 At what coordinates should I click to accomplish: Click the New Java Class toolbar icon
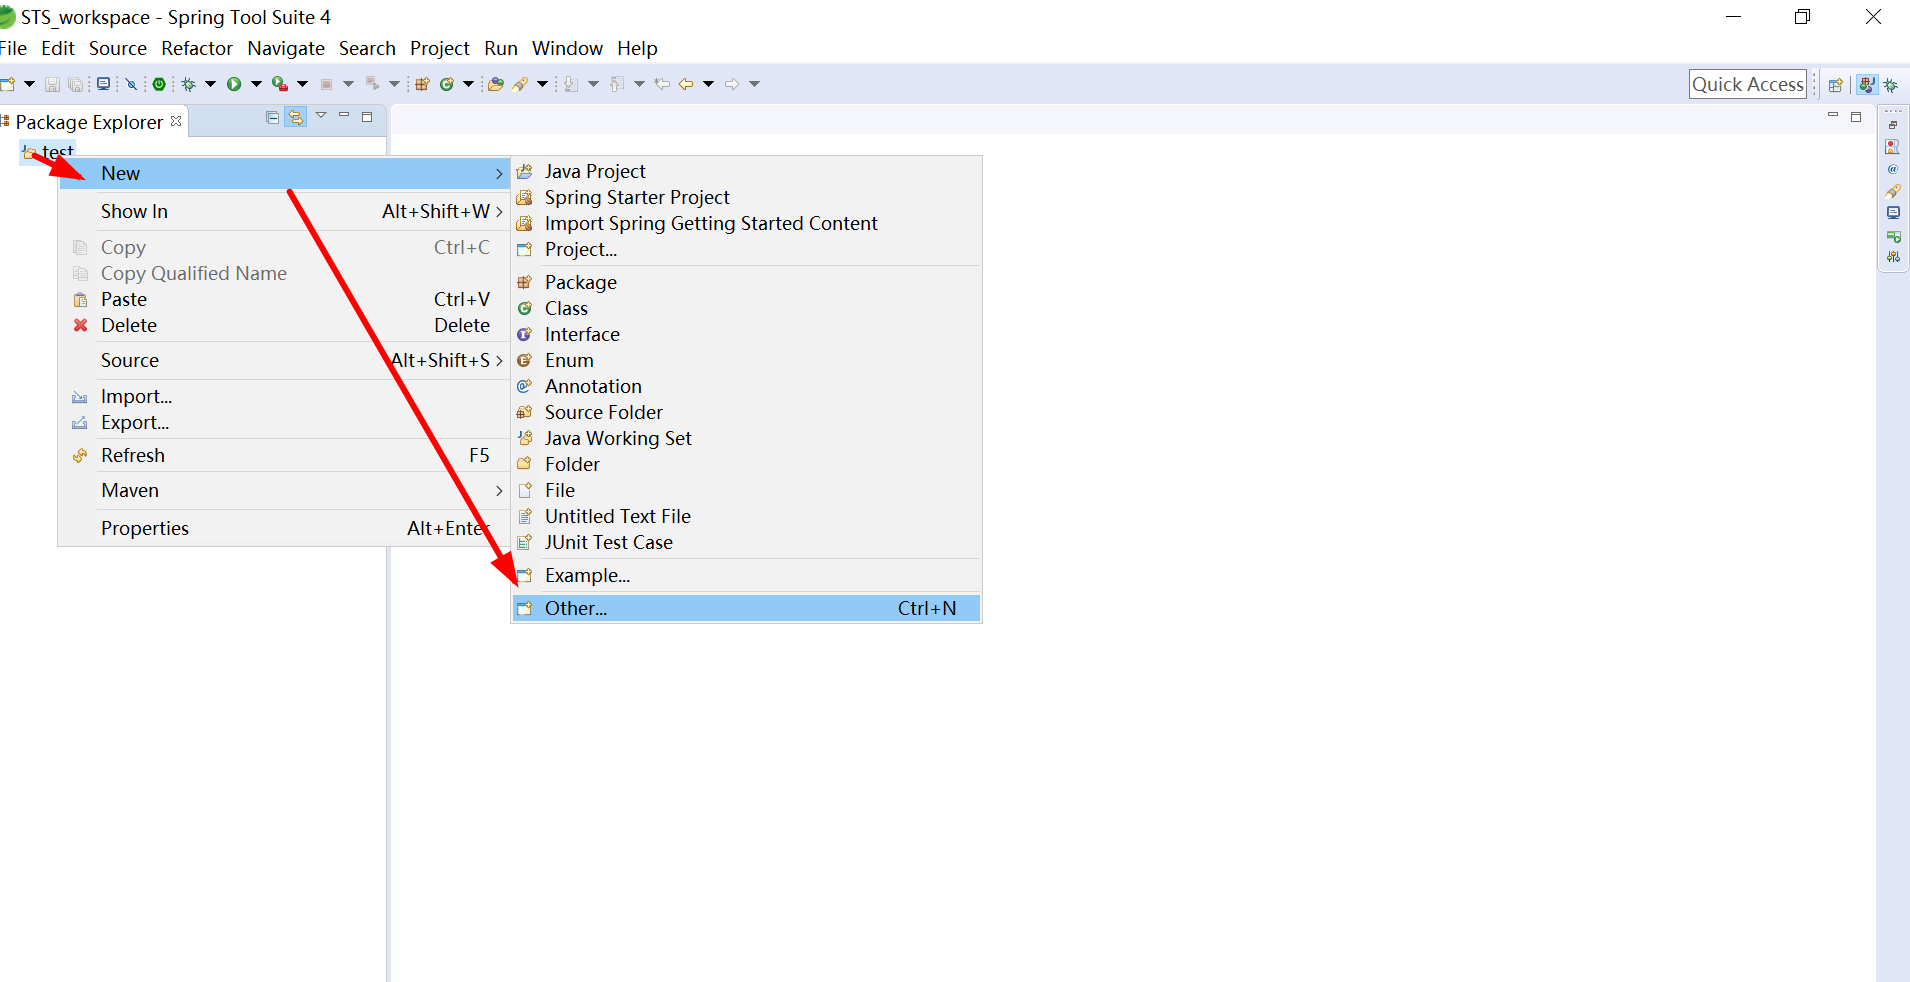tap(447, 84)
